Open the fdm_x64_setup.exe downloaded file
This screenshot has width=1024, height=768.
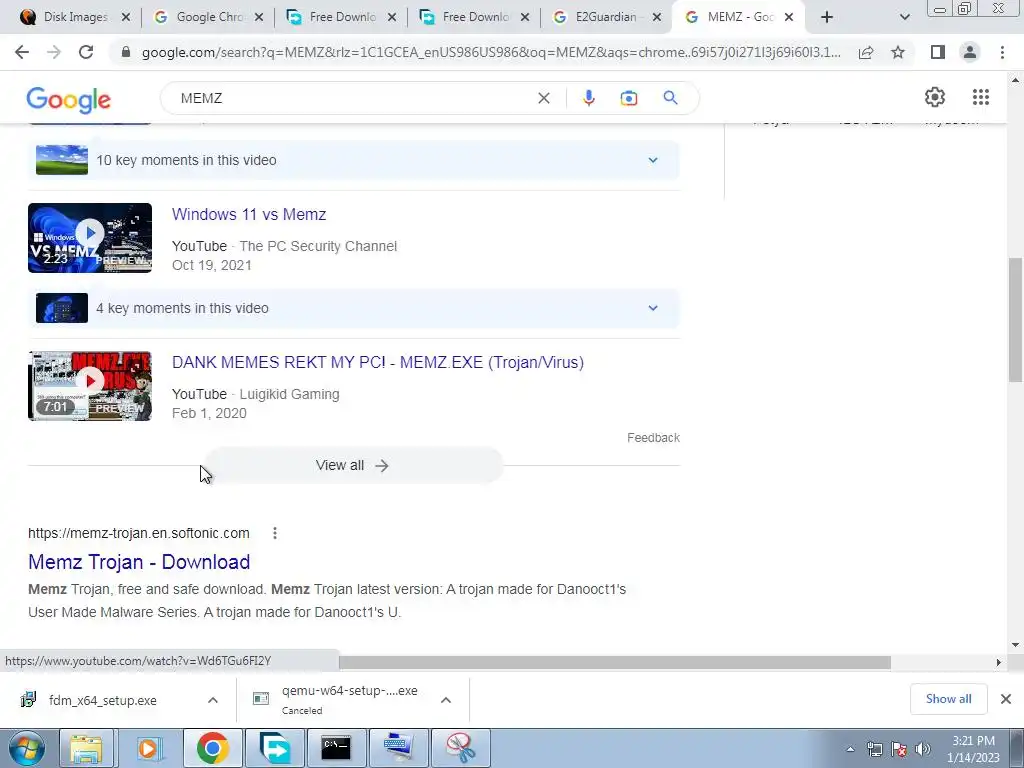(103, 700)
